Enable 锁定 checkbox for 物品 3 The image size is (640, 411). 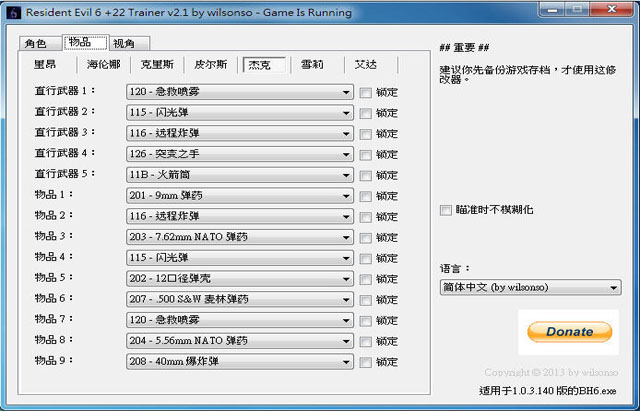click(x=365, y=238)
